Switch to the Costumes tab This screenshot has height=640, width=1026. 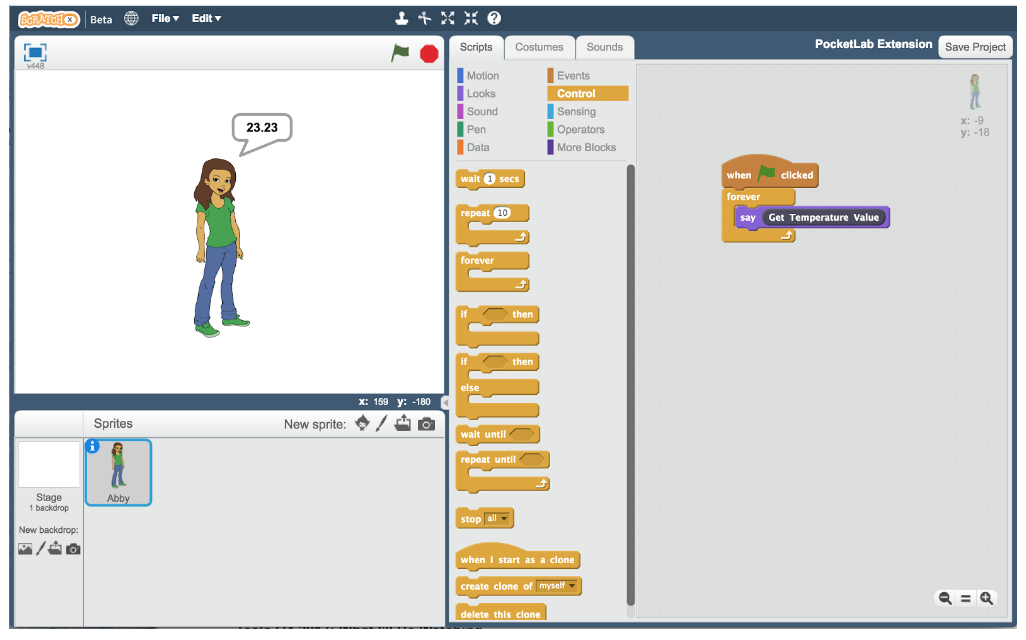[539, 46]
